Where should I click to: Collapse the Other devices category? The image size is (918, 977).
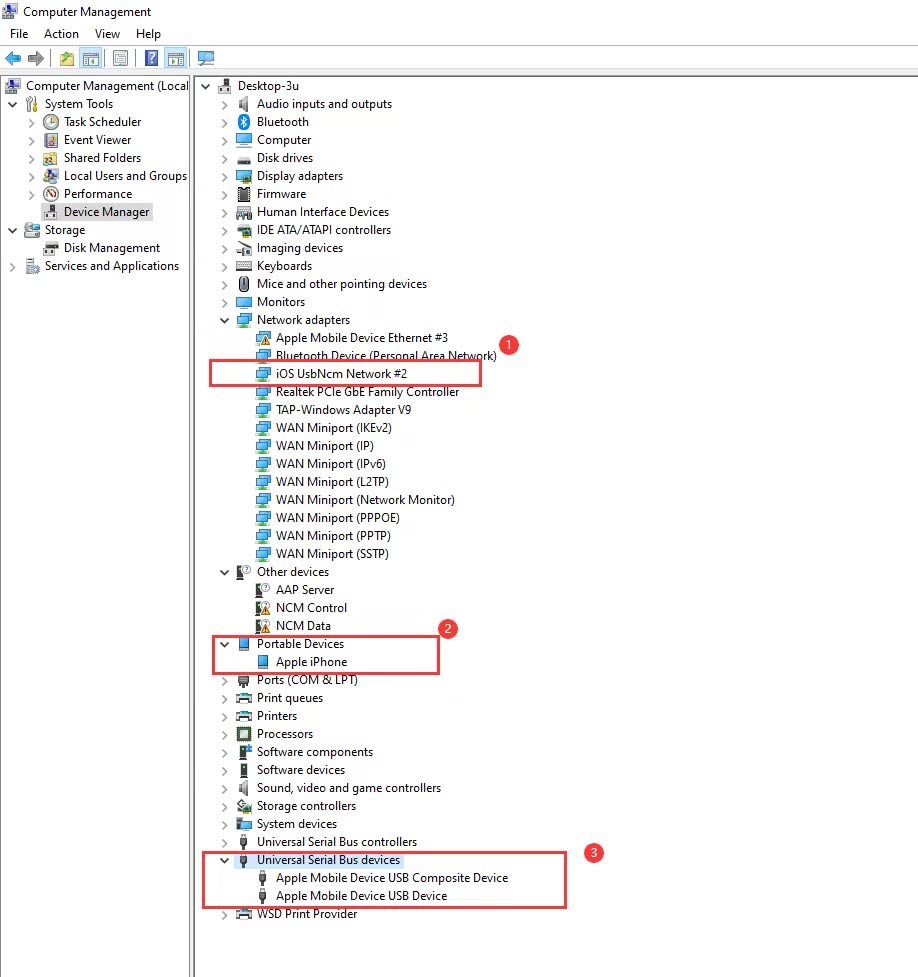click(x=224, y=571)
